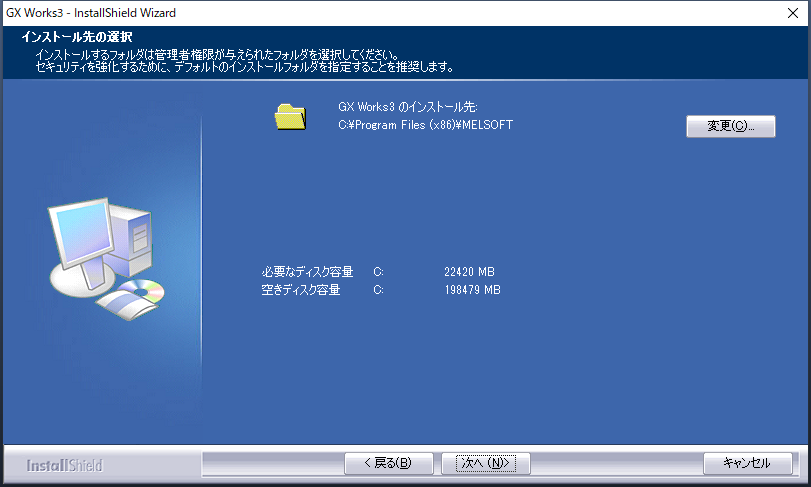Cancel installation with the キャンセル button
The image size is (811, 487).
746,463
